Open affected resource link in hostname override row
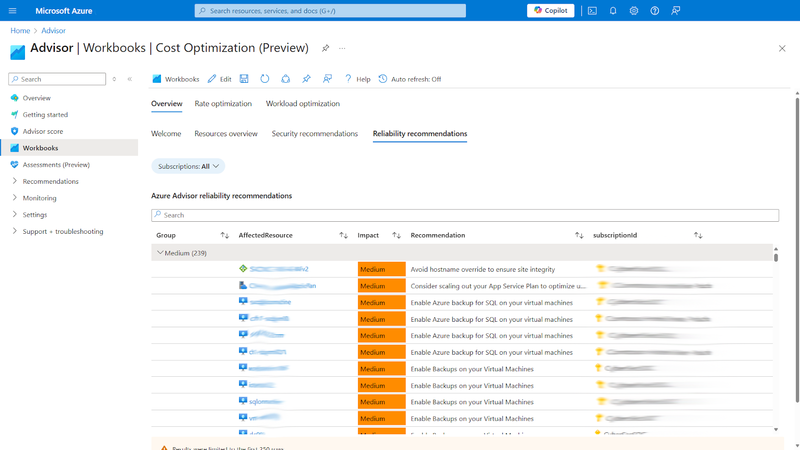This screenshot has width=800, height=450. tap(279, 269)
